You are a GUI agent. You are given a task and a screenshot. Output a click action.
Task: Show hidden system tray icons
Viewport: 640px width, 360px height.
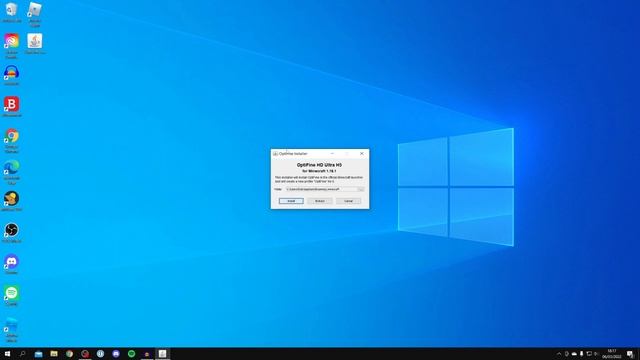click(x=559, y=354)
